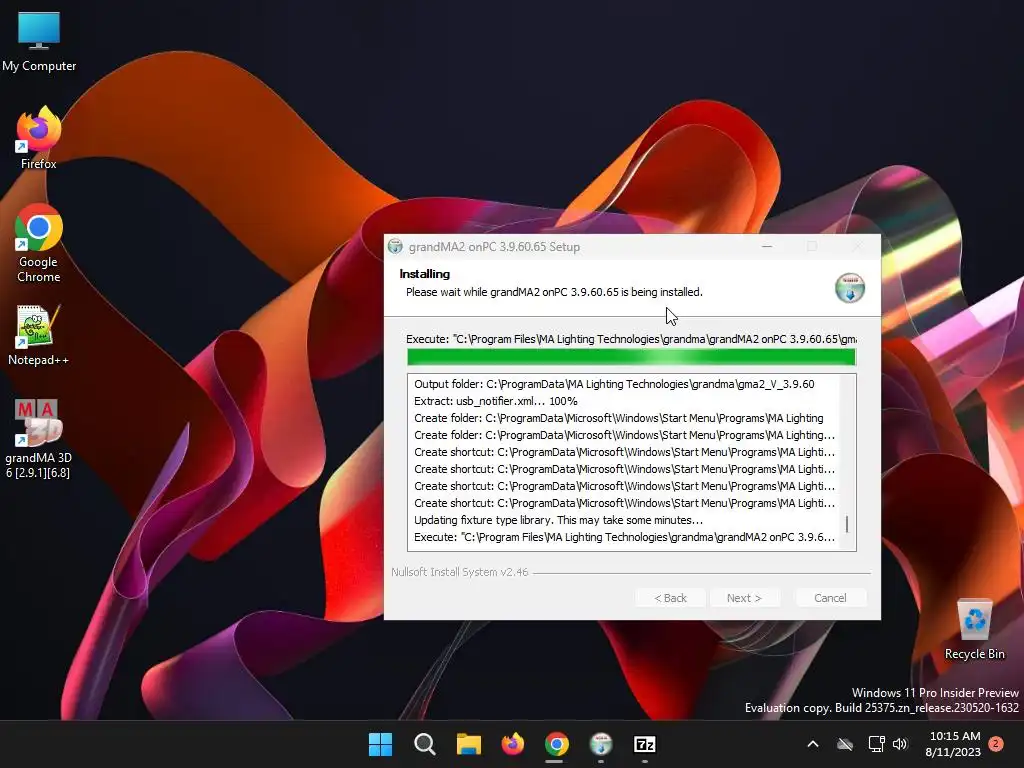Select the grandMA 3D desktop shortcut
This screenshot has width=1024, height=768.
(39, 439)
